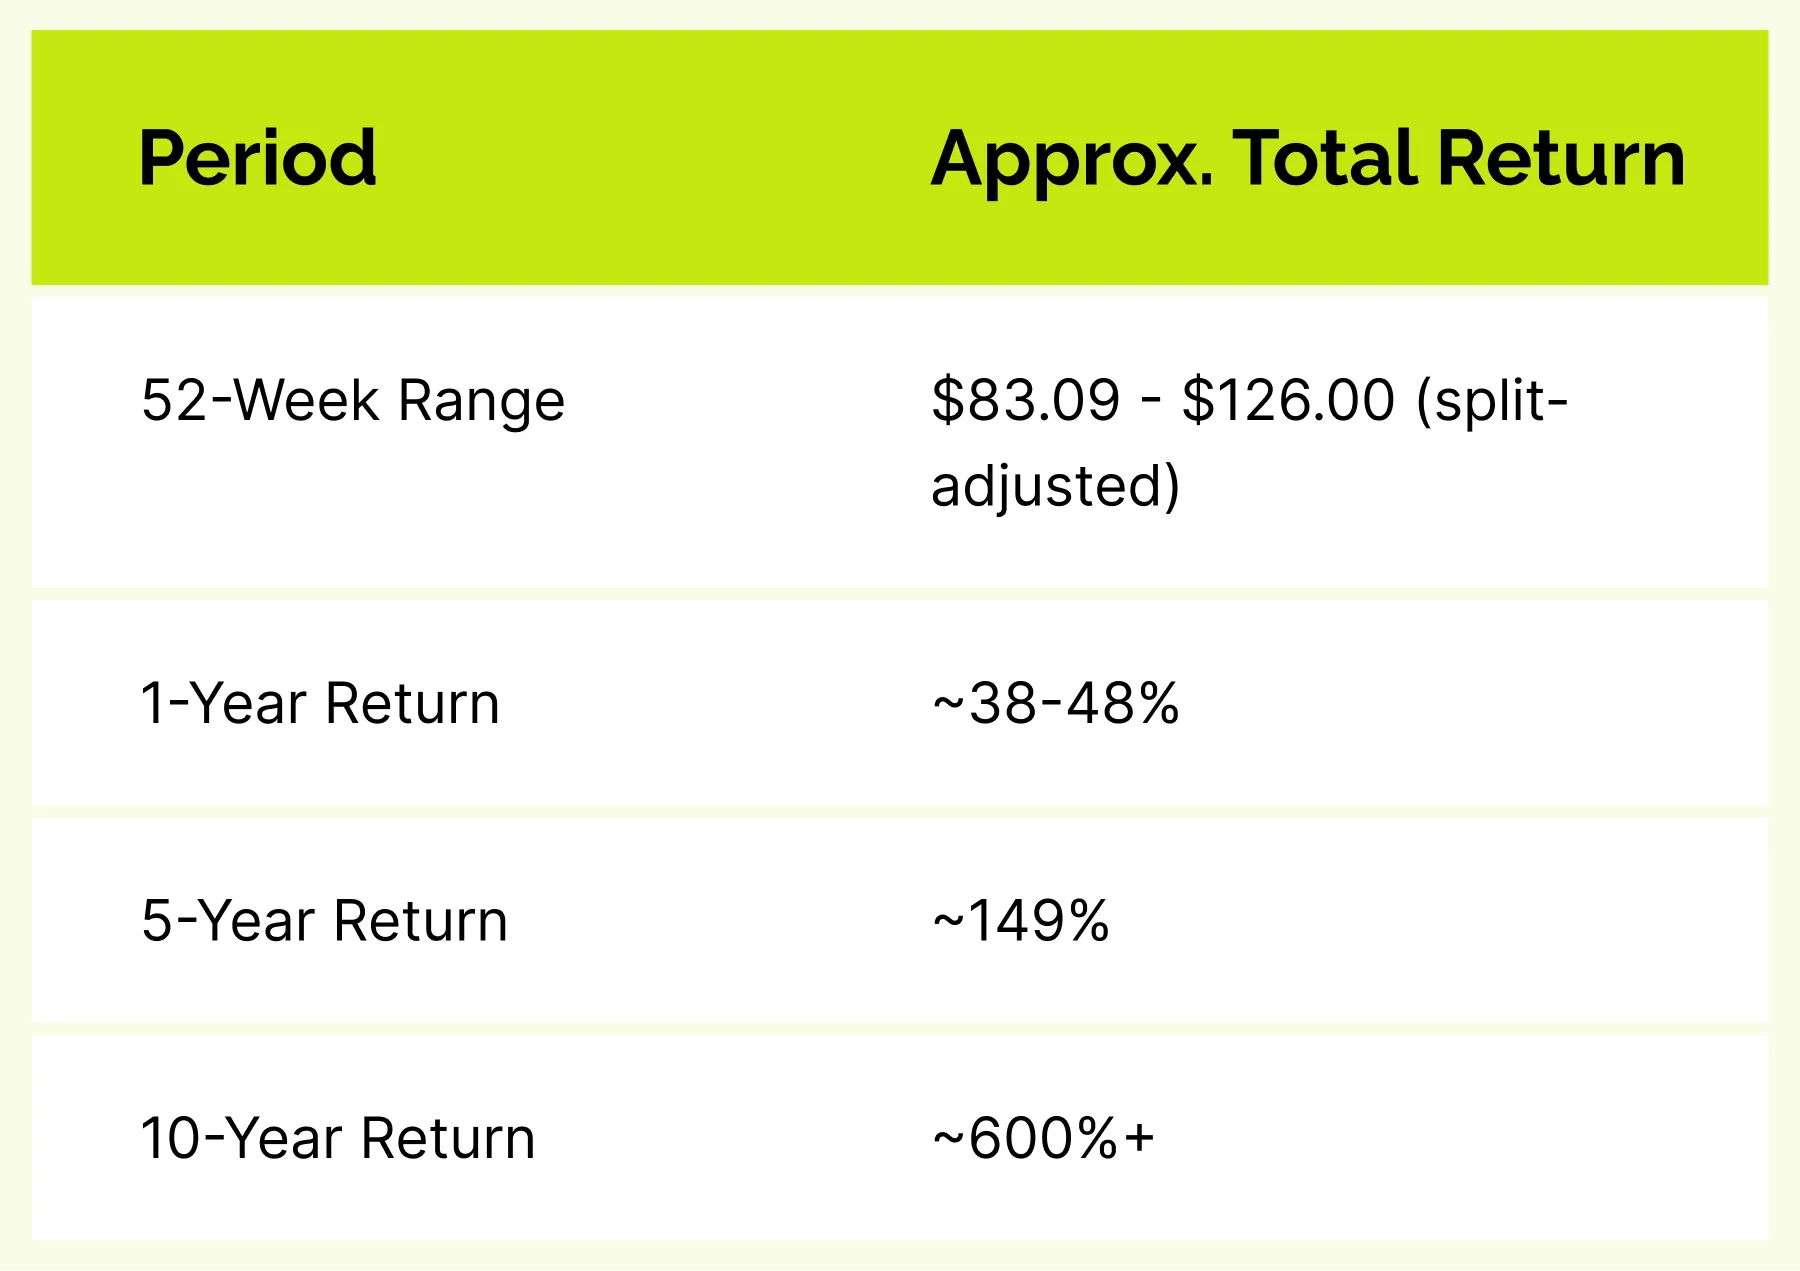Click the 5-Year Return row label

tap(325, 920)
